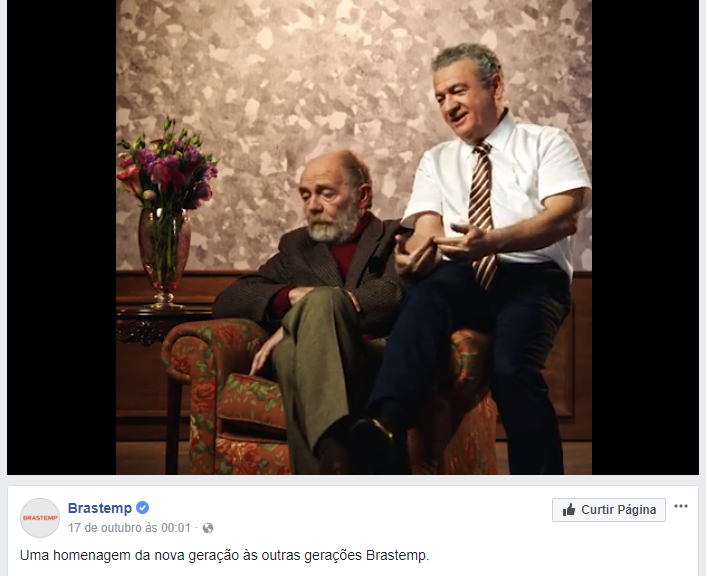
Task: Click the flower vase in the video frame
Action: click(x=165, y=257)
